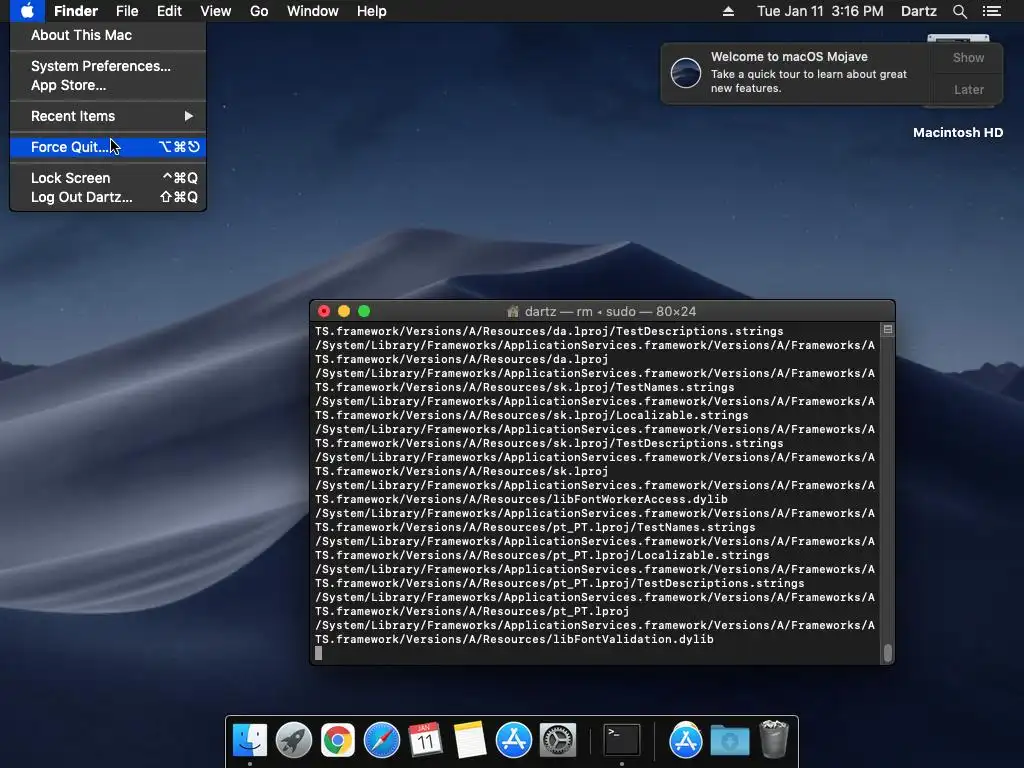Click Later on Mojave notification
This screenshot has width=1024, height=768.
point(968,89)
